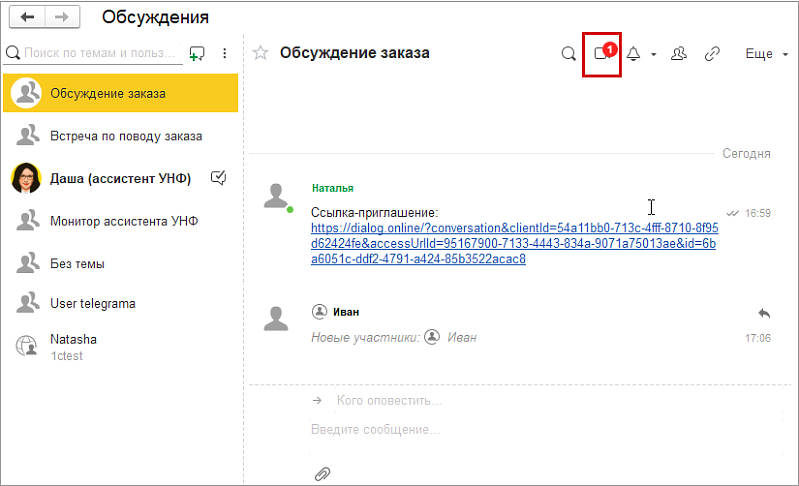Click the 16:59 message timestamp

(x=758, y=213)
